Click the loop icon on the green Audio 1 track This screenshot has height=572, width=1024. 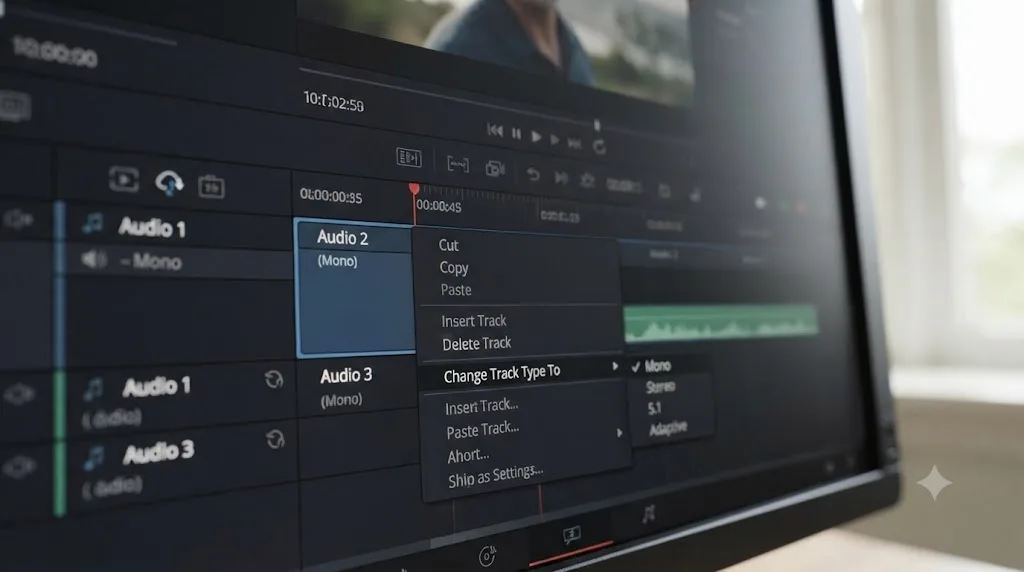274,379
